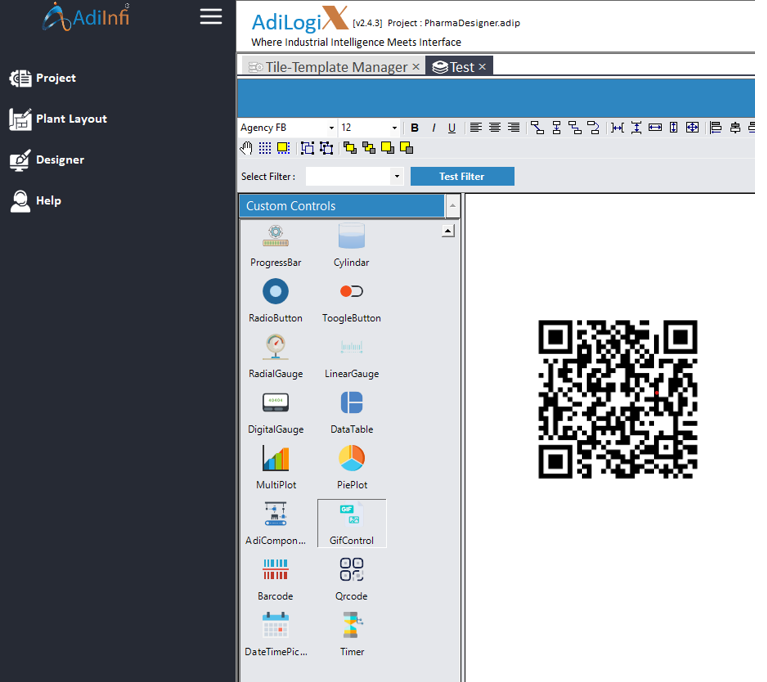Click the equal vertical spacing icon

[x=636, y=128]
